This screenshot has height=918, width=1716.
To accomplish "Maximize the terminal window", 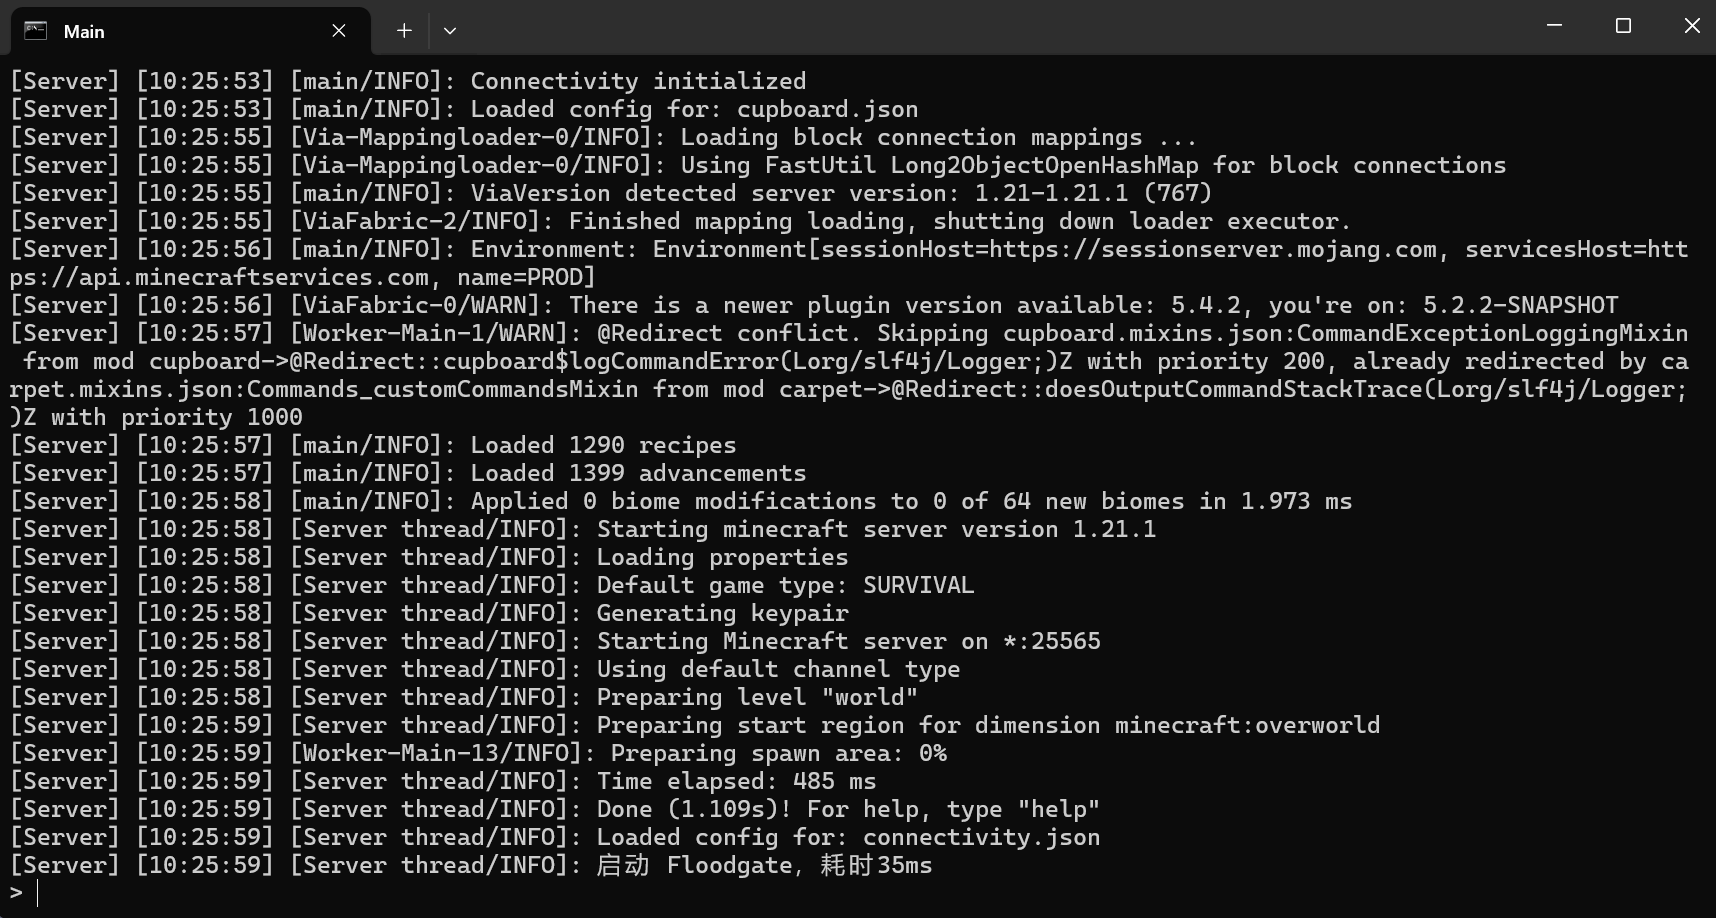I will coord(1623,26).
